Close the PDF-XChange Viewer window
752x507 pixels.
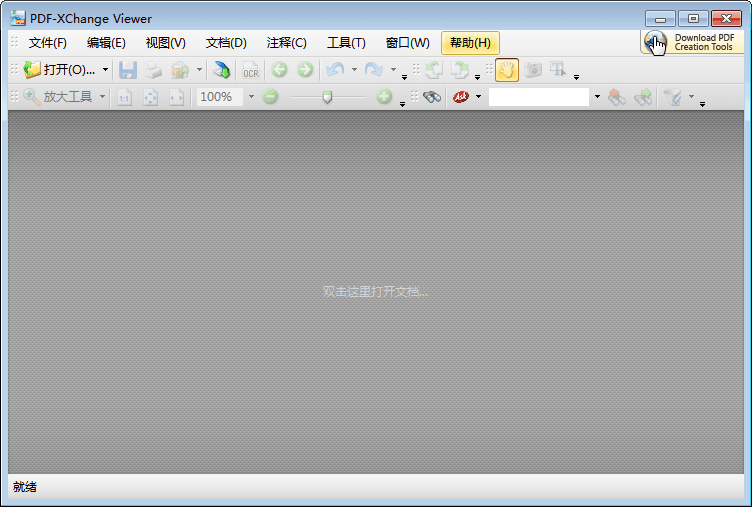[x=726, y=19]
